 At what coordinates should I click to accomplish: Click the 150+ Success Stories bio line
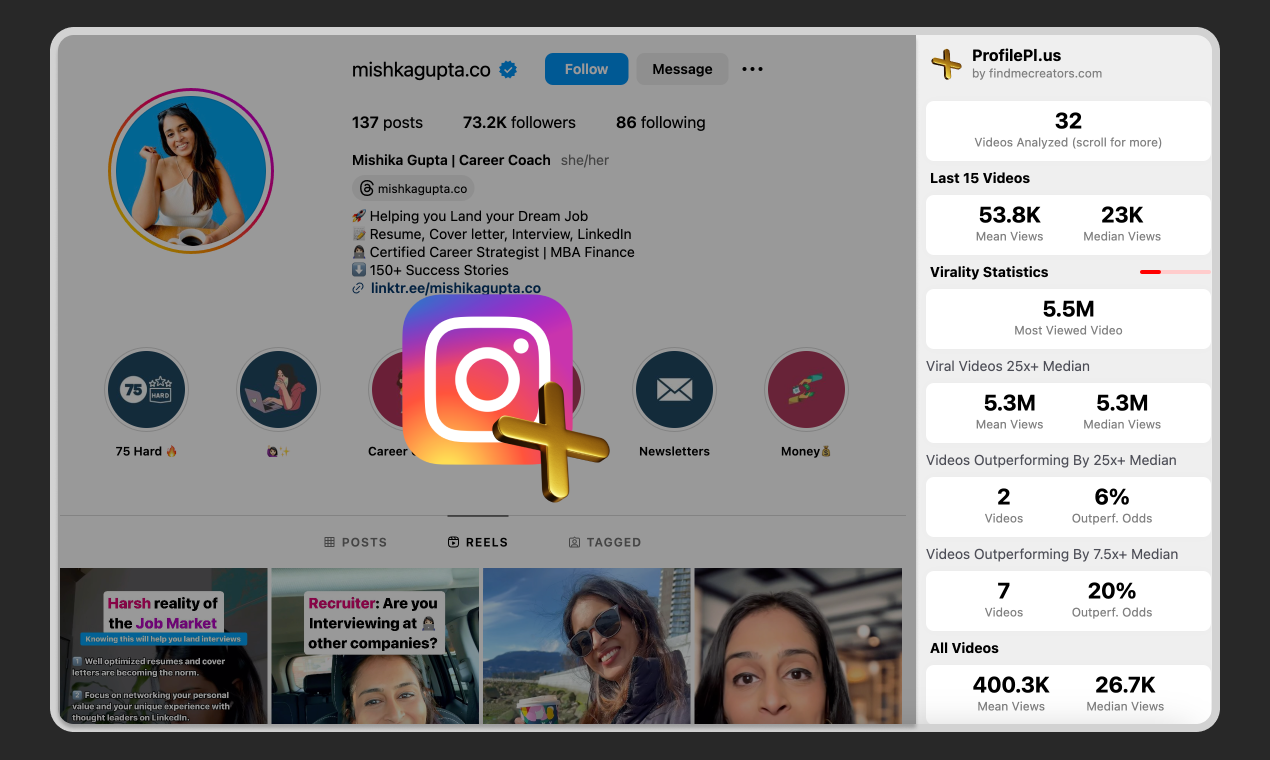click(430, 270)
